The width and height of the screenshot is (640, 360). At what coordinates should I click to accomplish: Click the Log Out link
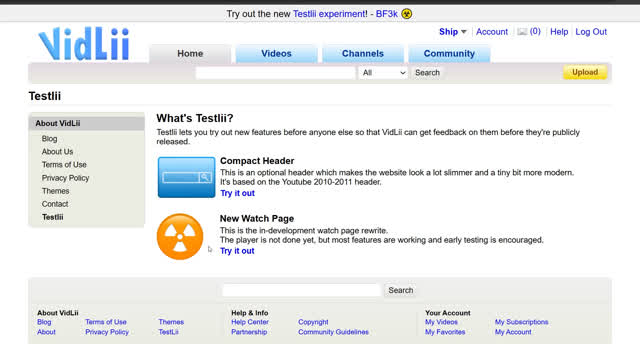(591, 32)
